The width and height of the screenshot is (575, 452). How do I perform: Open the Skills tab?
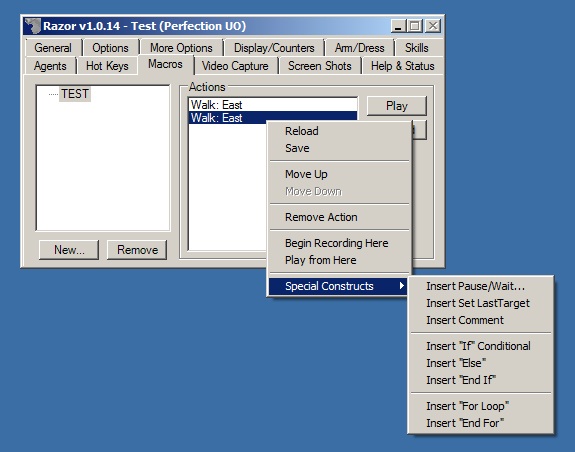[x=417, y=48]
